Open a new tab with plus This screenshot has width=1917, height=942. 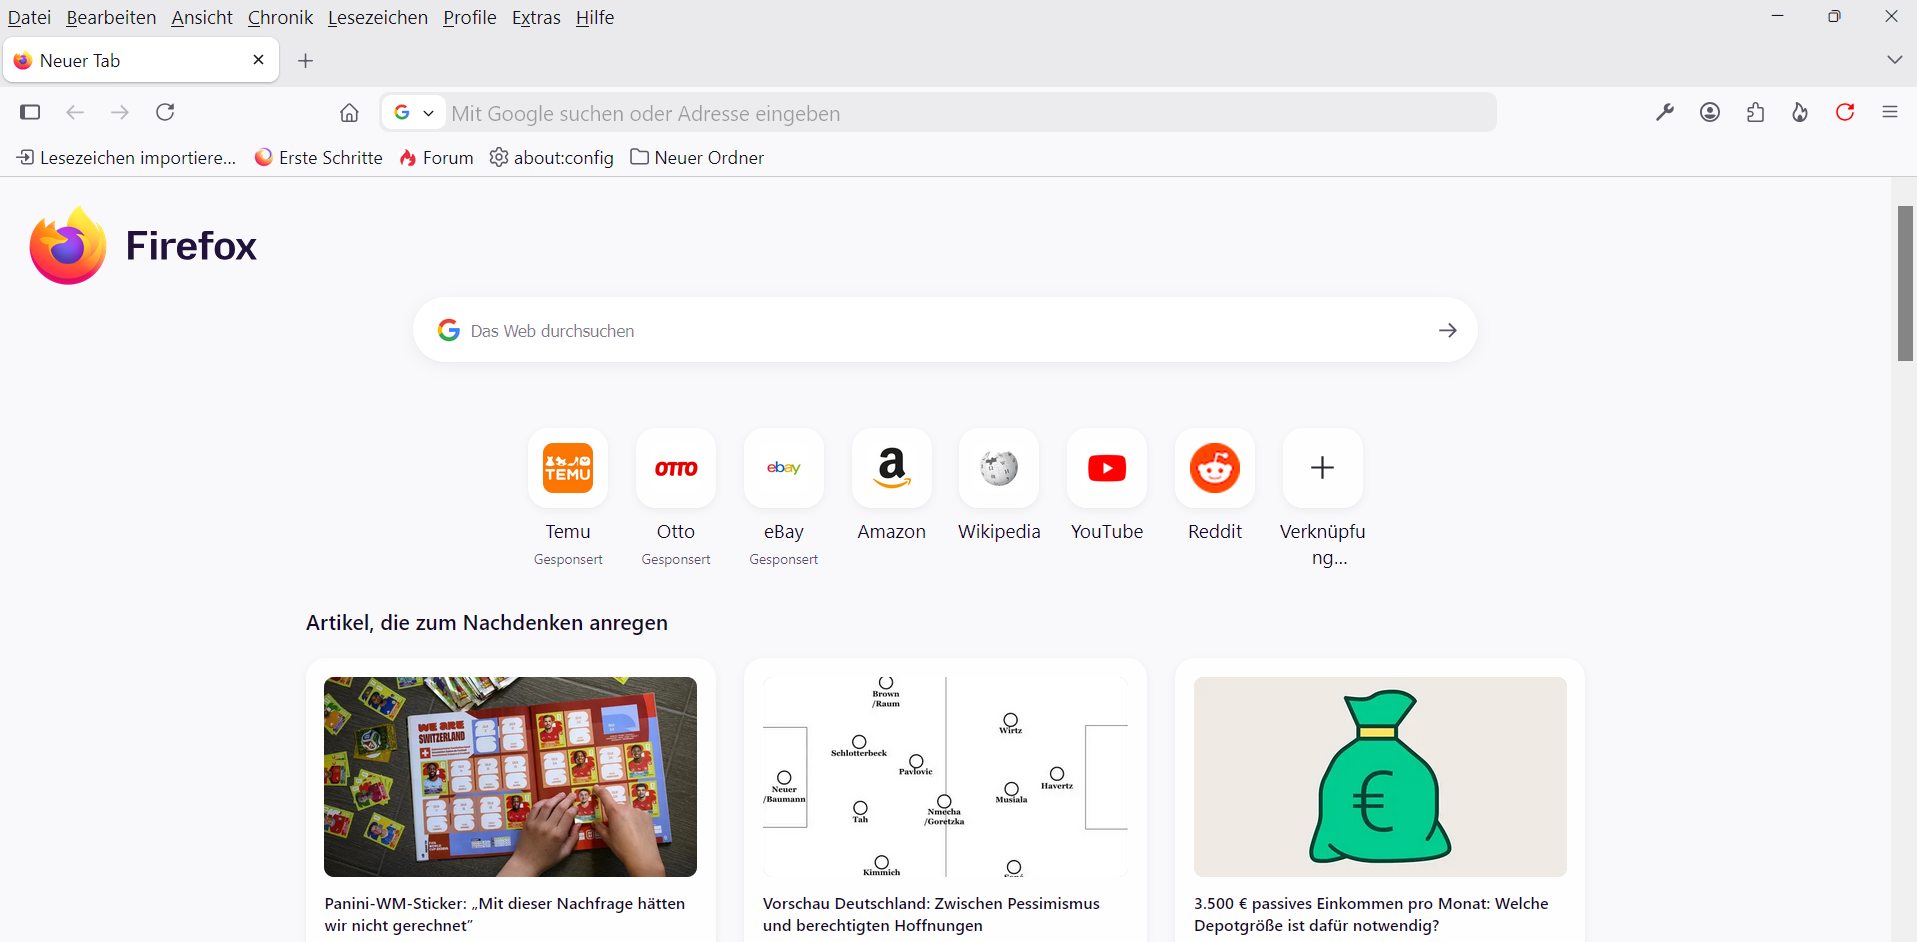[x=306, y=61]
